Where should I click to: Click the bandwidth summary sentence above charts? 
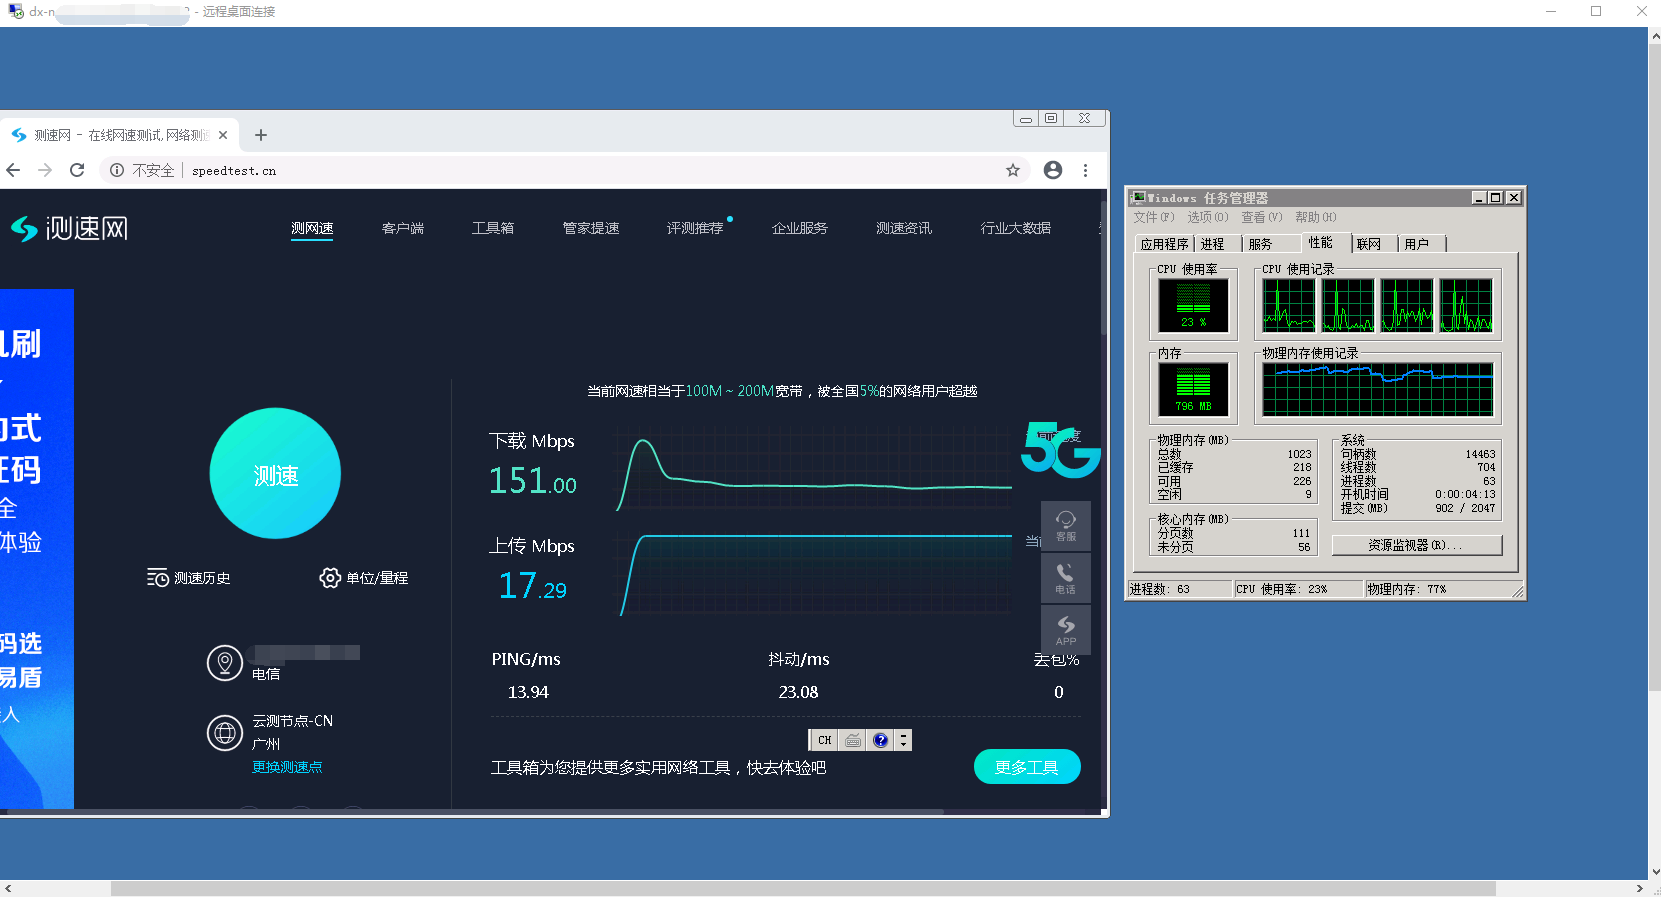click(782, 391)
